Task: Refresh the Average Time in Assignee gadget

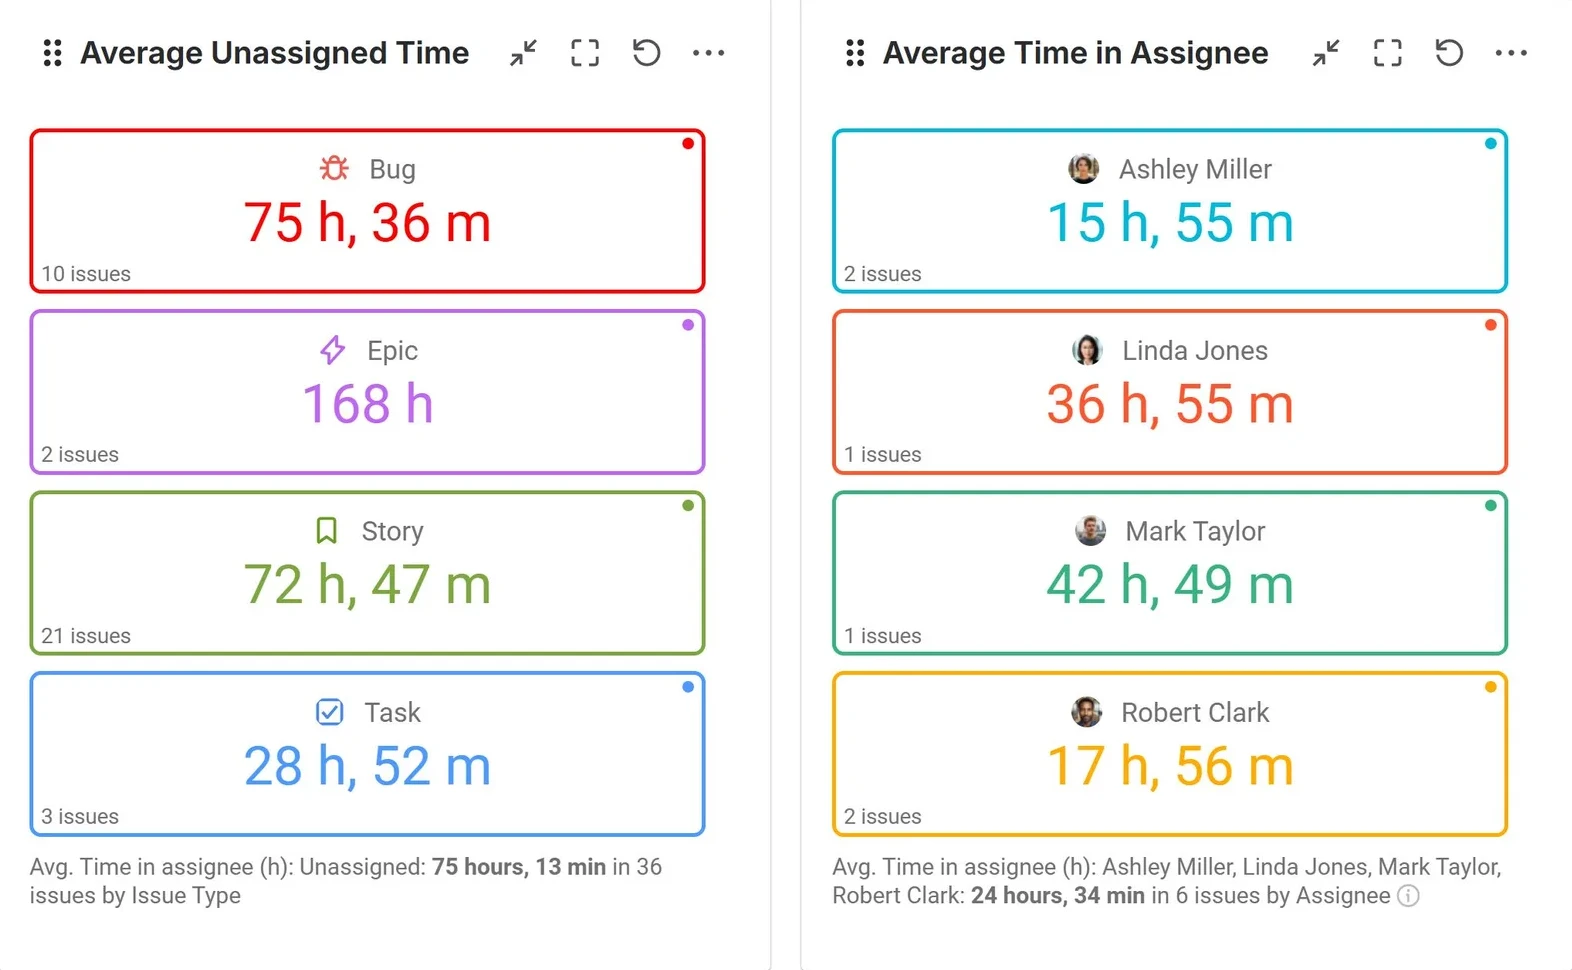Action: (x=1450, y=53)
